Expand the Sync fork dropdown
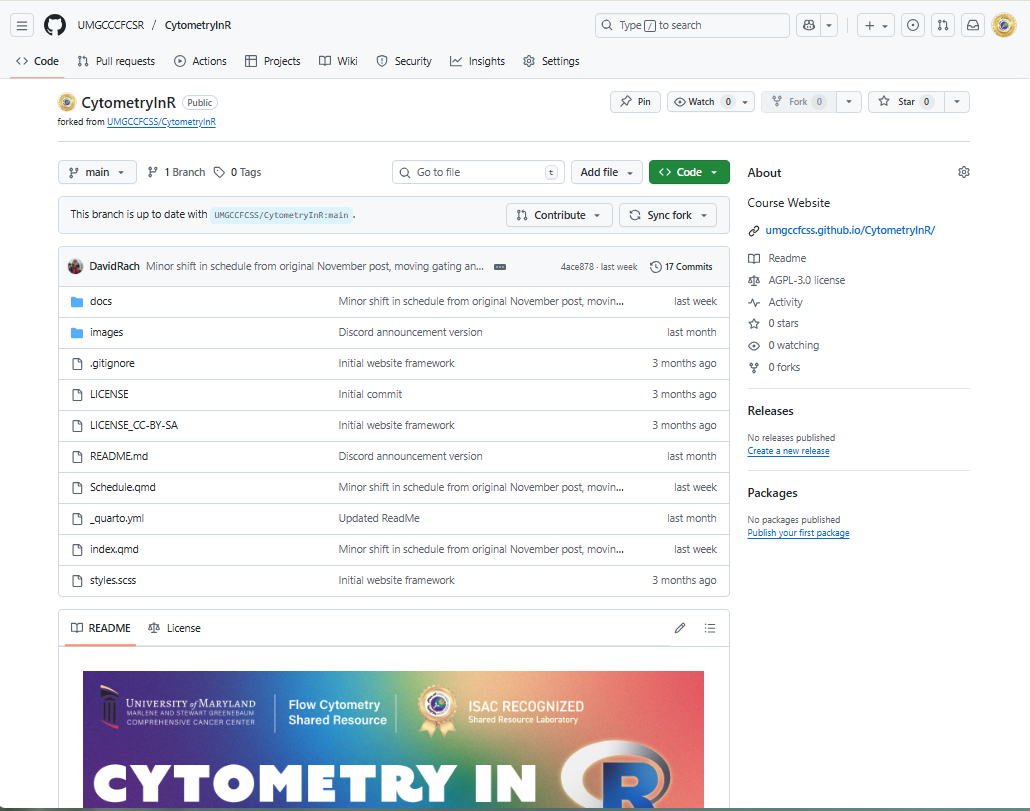Screen dimensions: 1030x811 coord(668,215)
